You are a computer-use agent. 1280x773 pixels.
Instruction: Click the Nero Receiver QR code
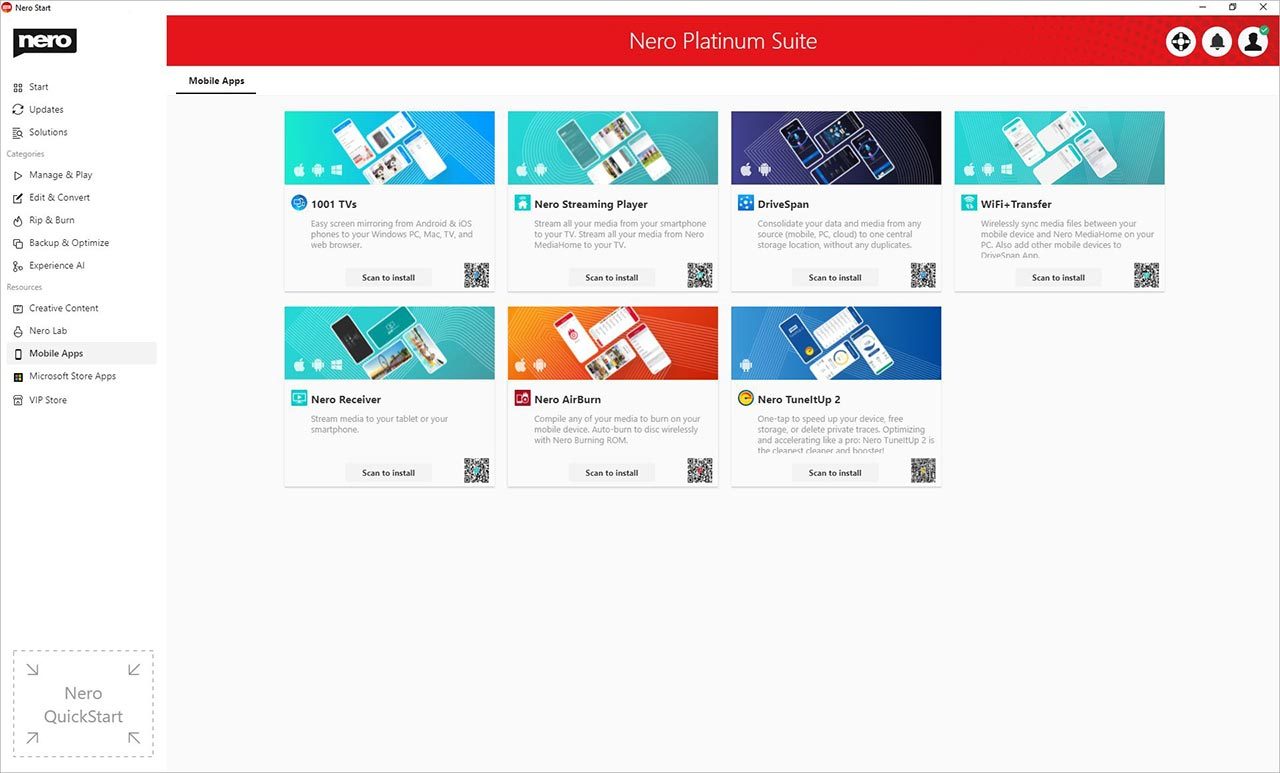(477, 471)
